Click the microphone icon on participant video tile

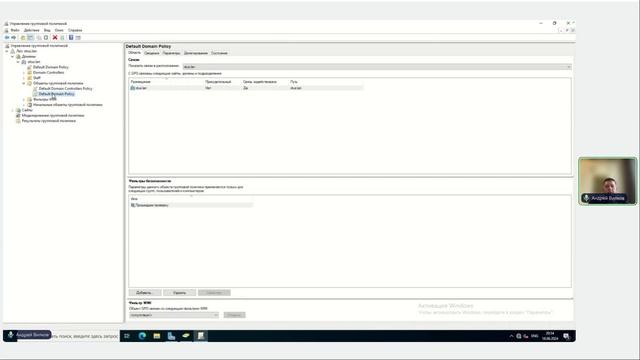point(586,198)
